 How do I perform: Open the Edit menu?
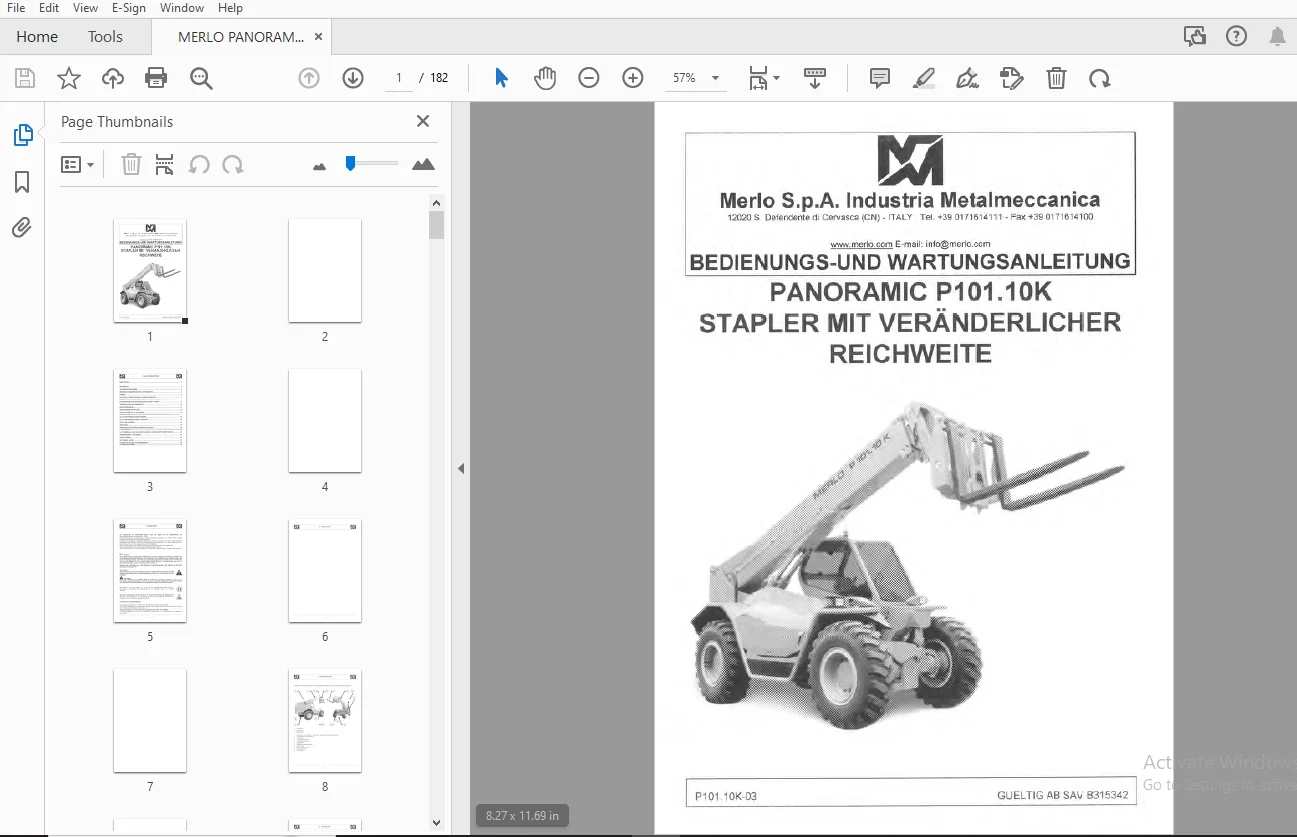(49, 8)
